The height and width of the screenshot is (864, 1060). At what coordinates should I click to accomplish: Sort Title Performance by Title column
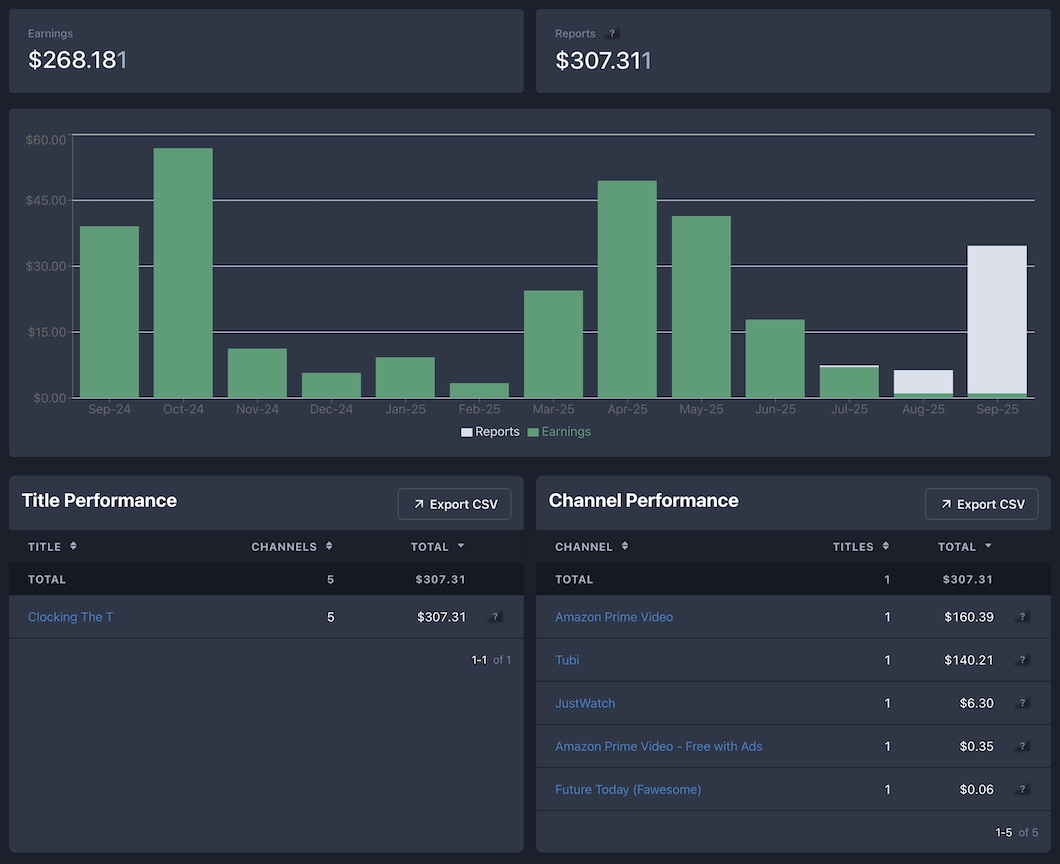tap(52, 547)
